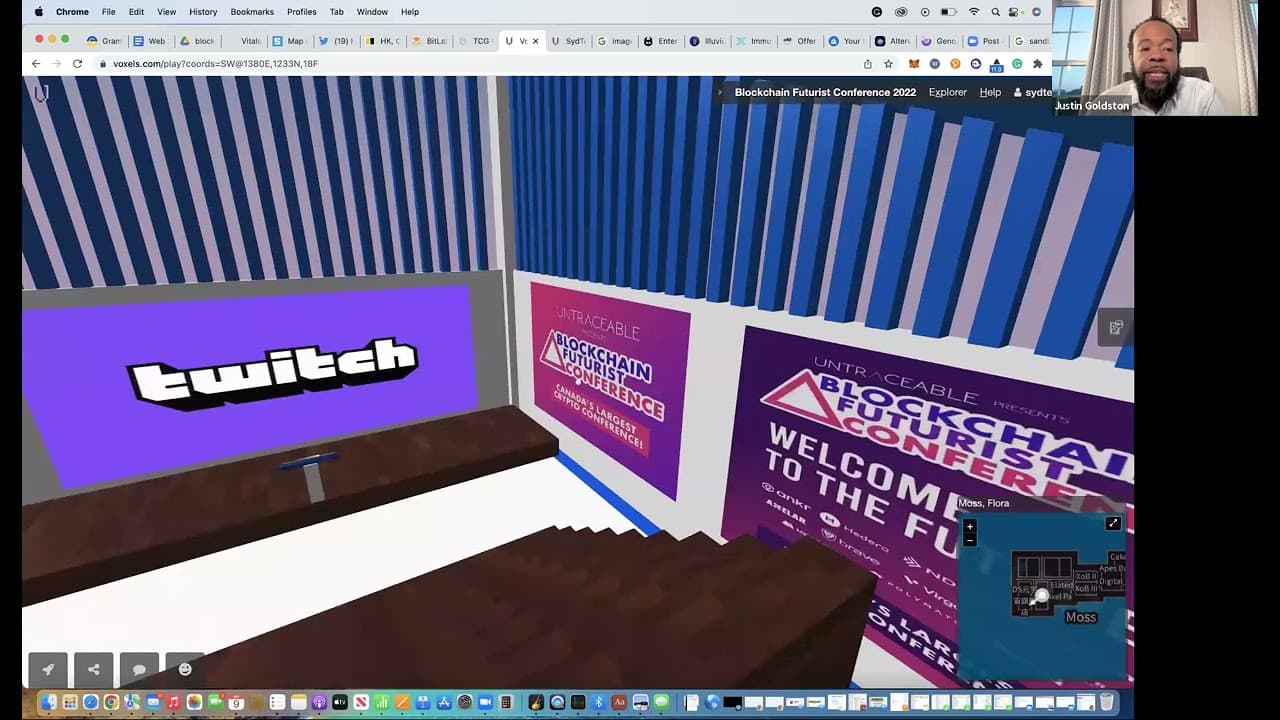
Task: Click the Moss label on the minimap
Action: pyautogui.click(x=1081, y=617)
